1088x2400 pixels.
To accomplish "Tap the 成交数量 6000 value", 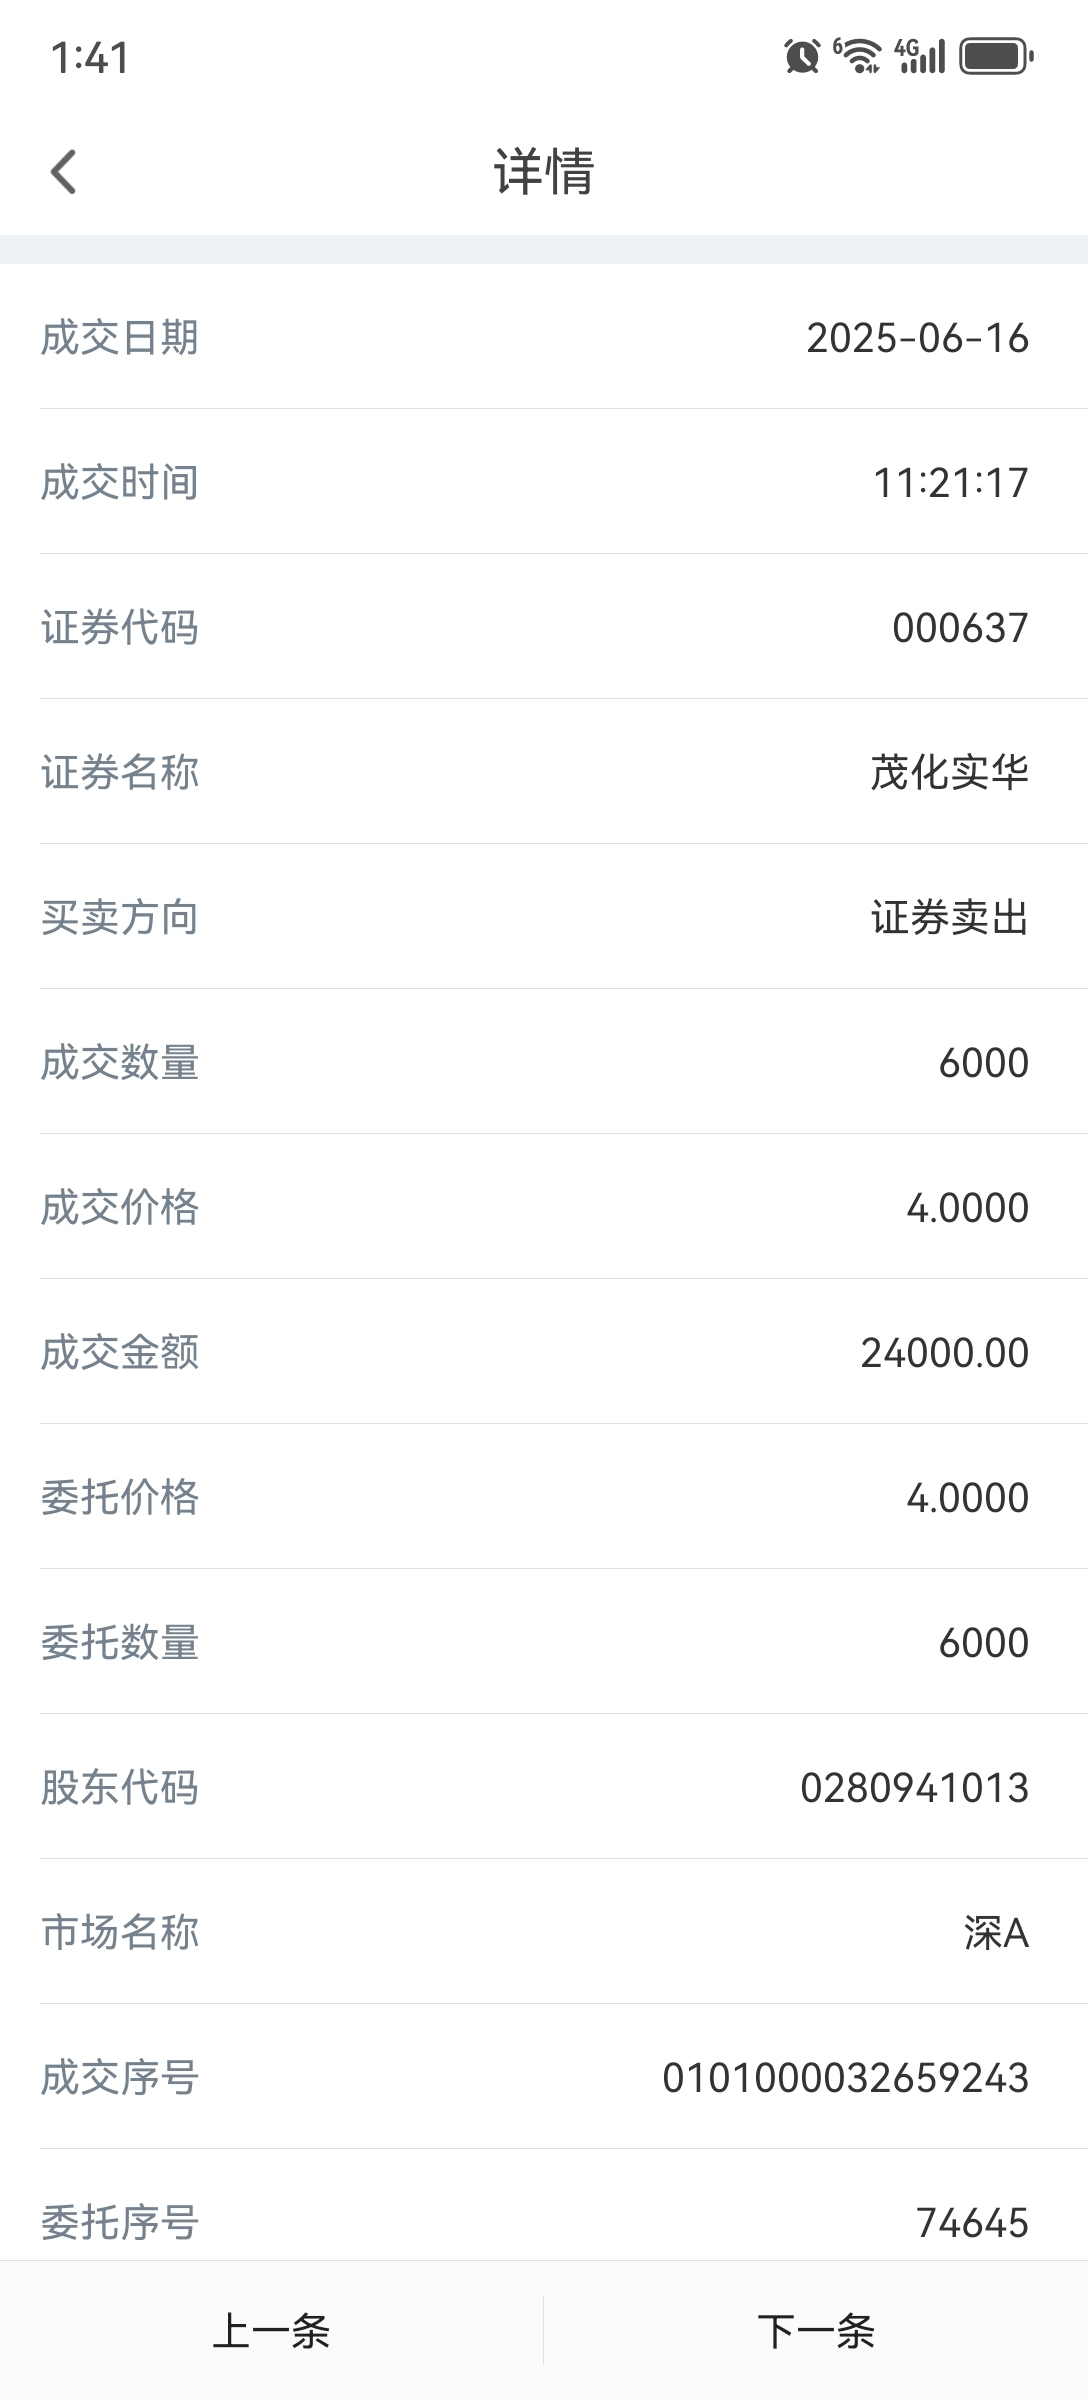I will pos(984,1063).
